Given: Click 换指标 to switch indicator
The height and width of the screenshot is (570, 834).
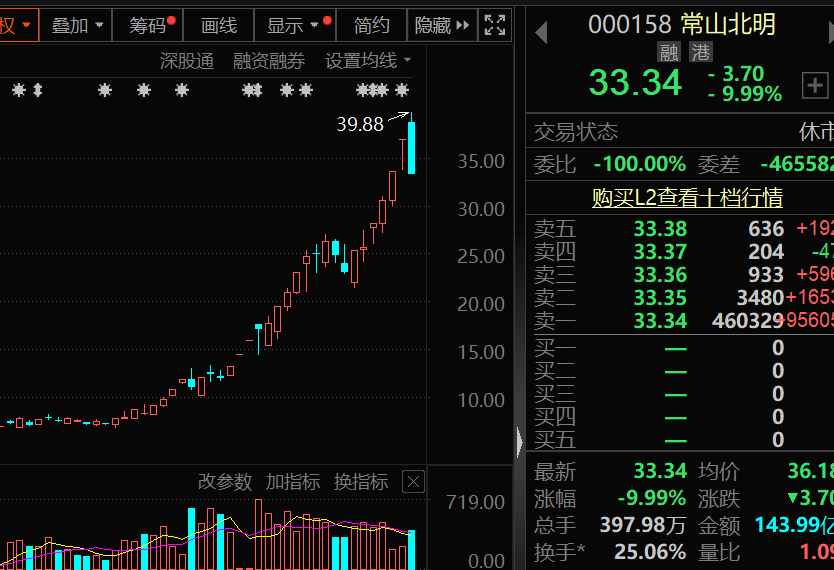Looking at the screenshot, I should point(361,482).
